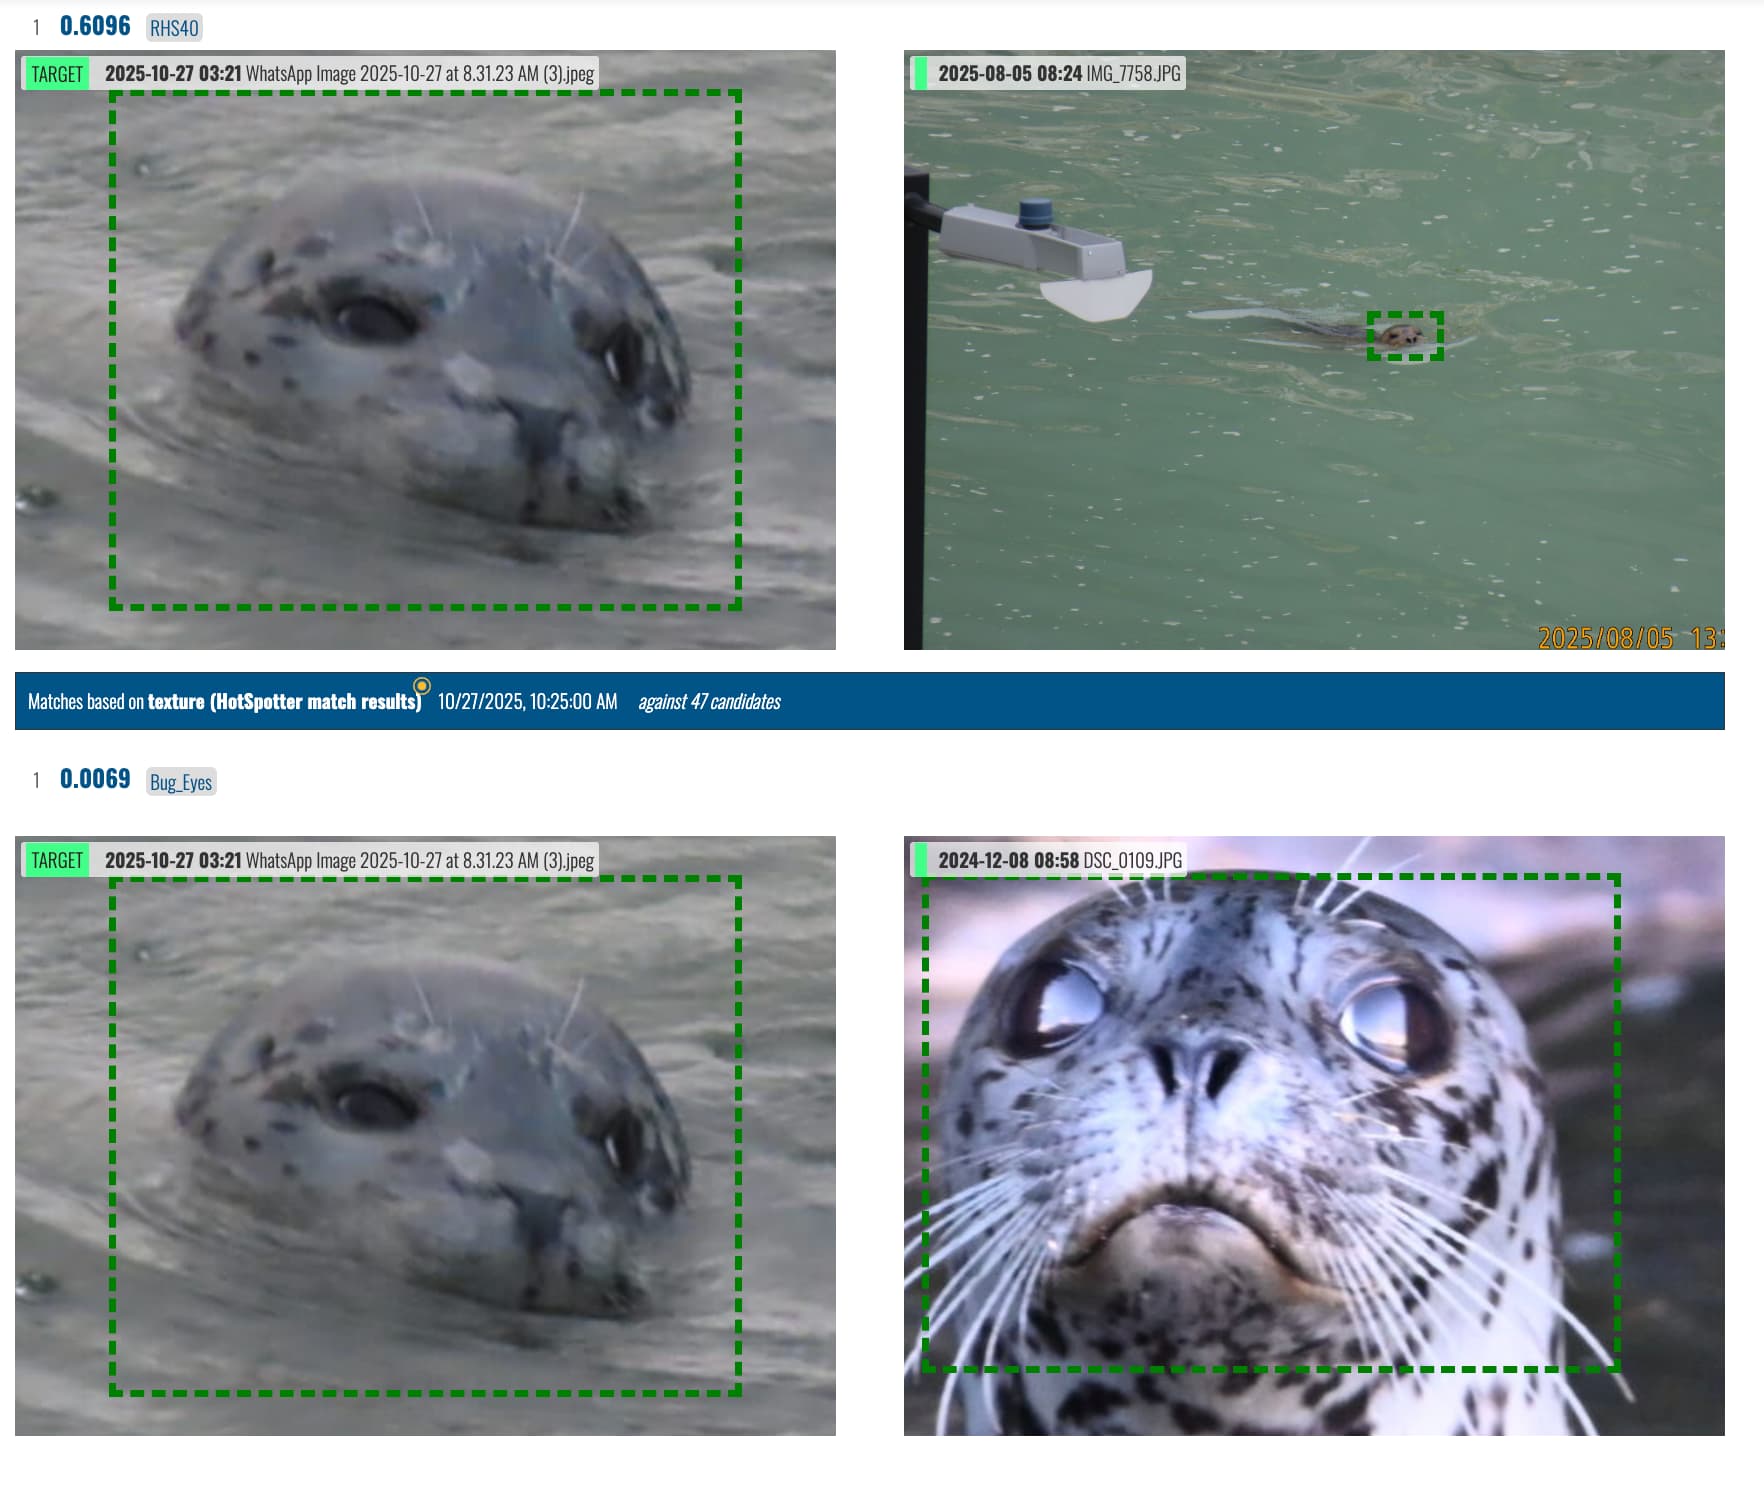Click green indicator beside DSC_0109.JPG label

point(919,860)
